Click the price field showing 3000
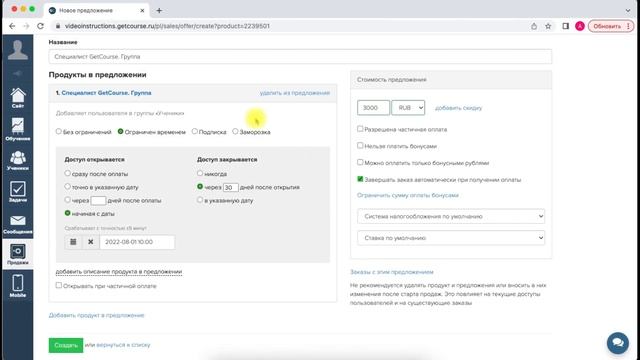The image size is (640, 360). (373, 108)
